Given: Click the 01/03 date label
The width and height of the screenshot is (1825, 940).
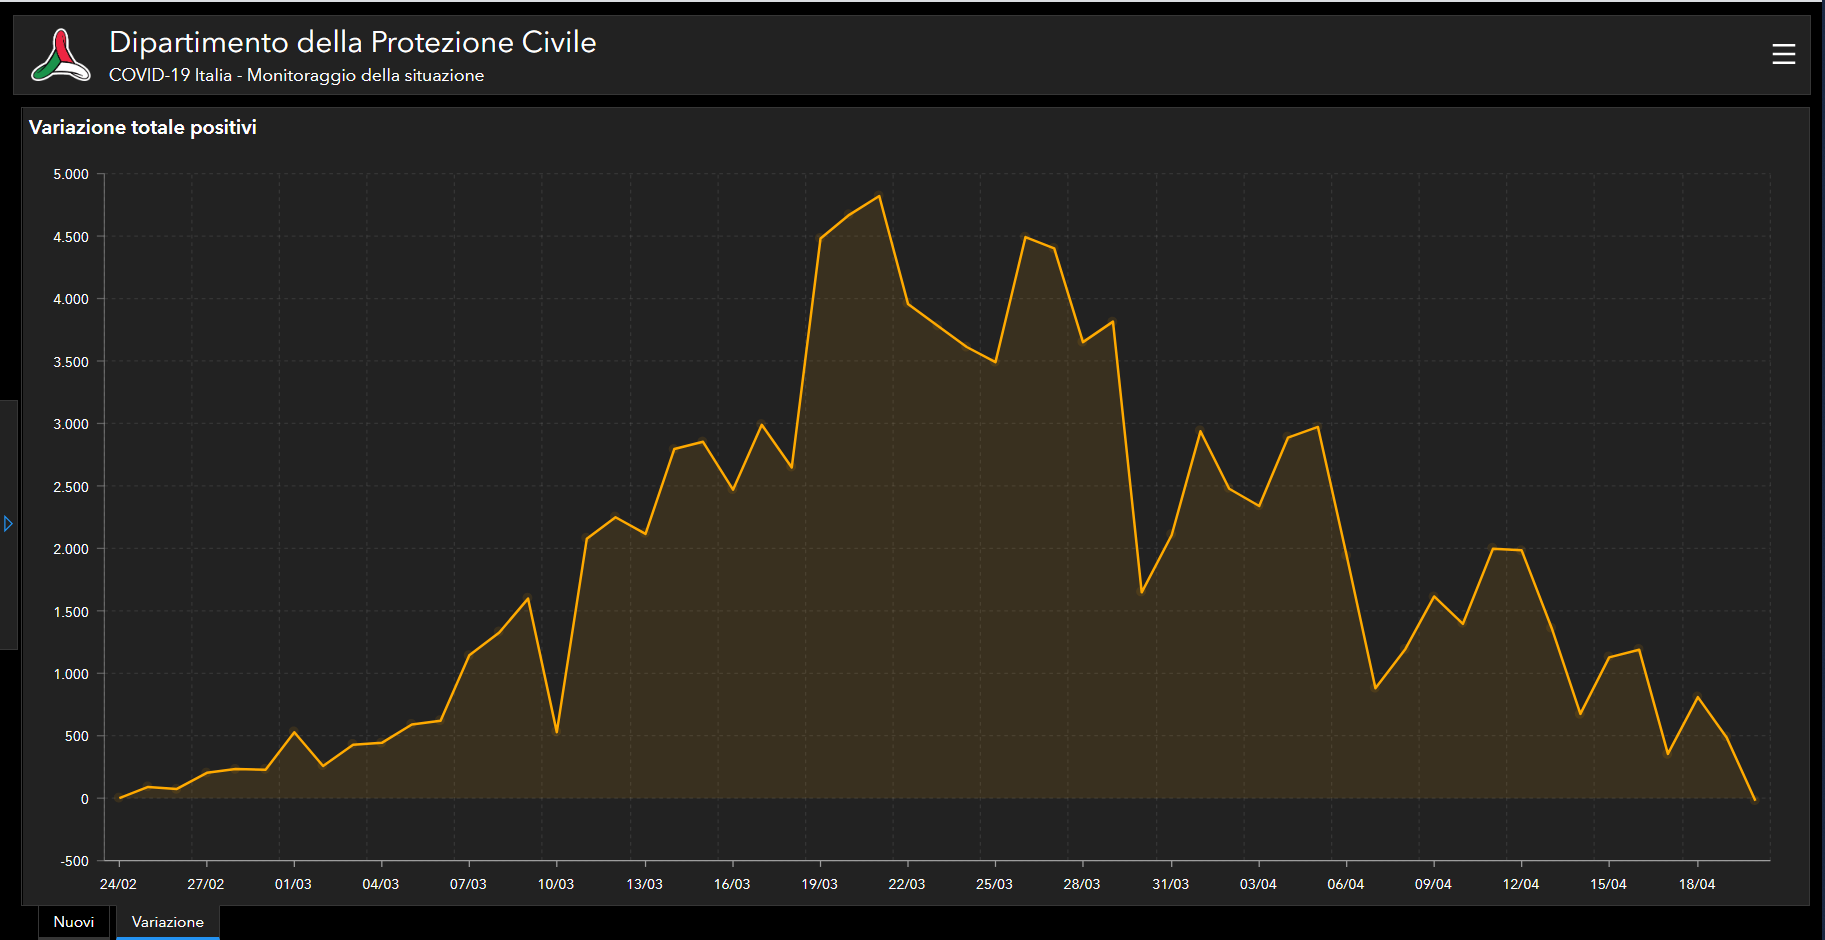Looking at the screenshot, I should click(x=293, y=884).
